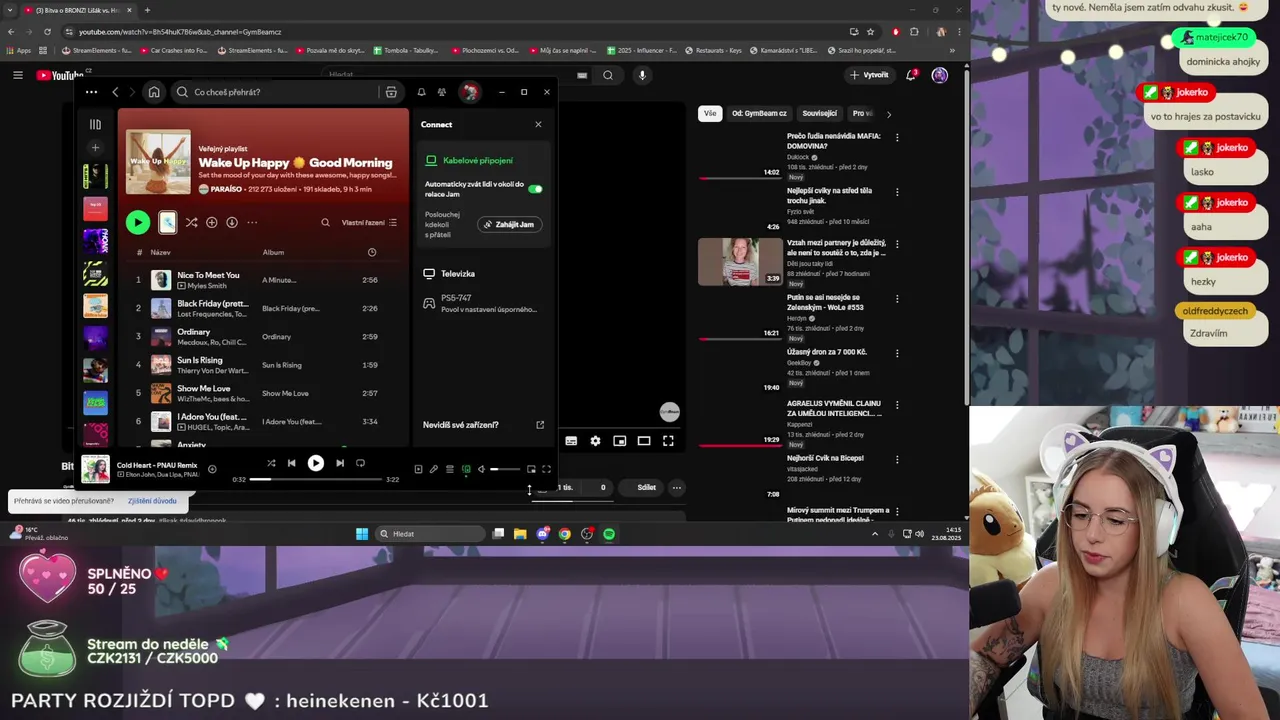Create new playlist with plus in Spotify sidebar
The width and height of the screenshot is (1280, 720).
[x=95, y=148]
